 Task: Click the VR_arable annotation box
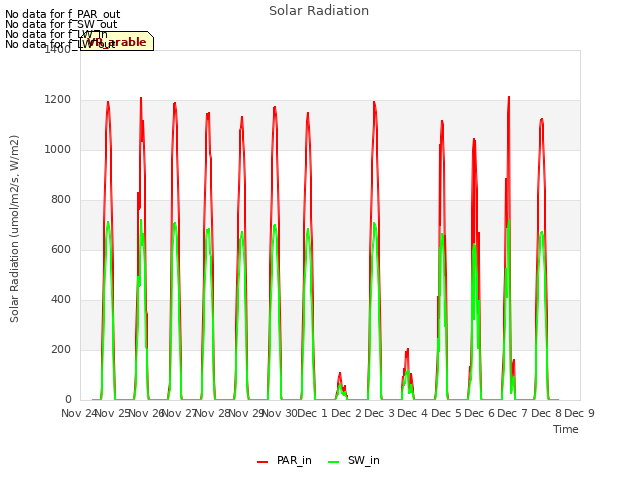(x=117, y=41)
